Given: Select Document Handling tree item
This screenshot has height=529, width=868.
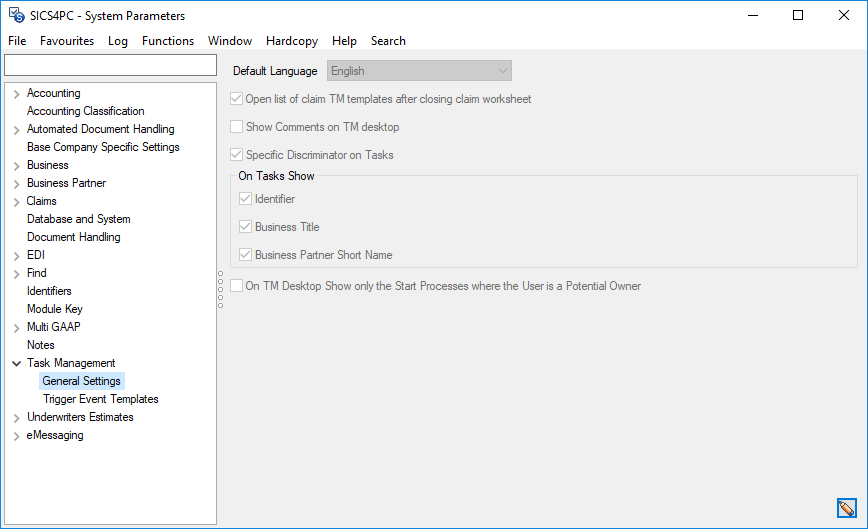Looking at the screenshot, I should (74, 237).
